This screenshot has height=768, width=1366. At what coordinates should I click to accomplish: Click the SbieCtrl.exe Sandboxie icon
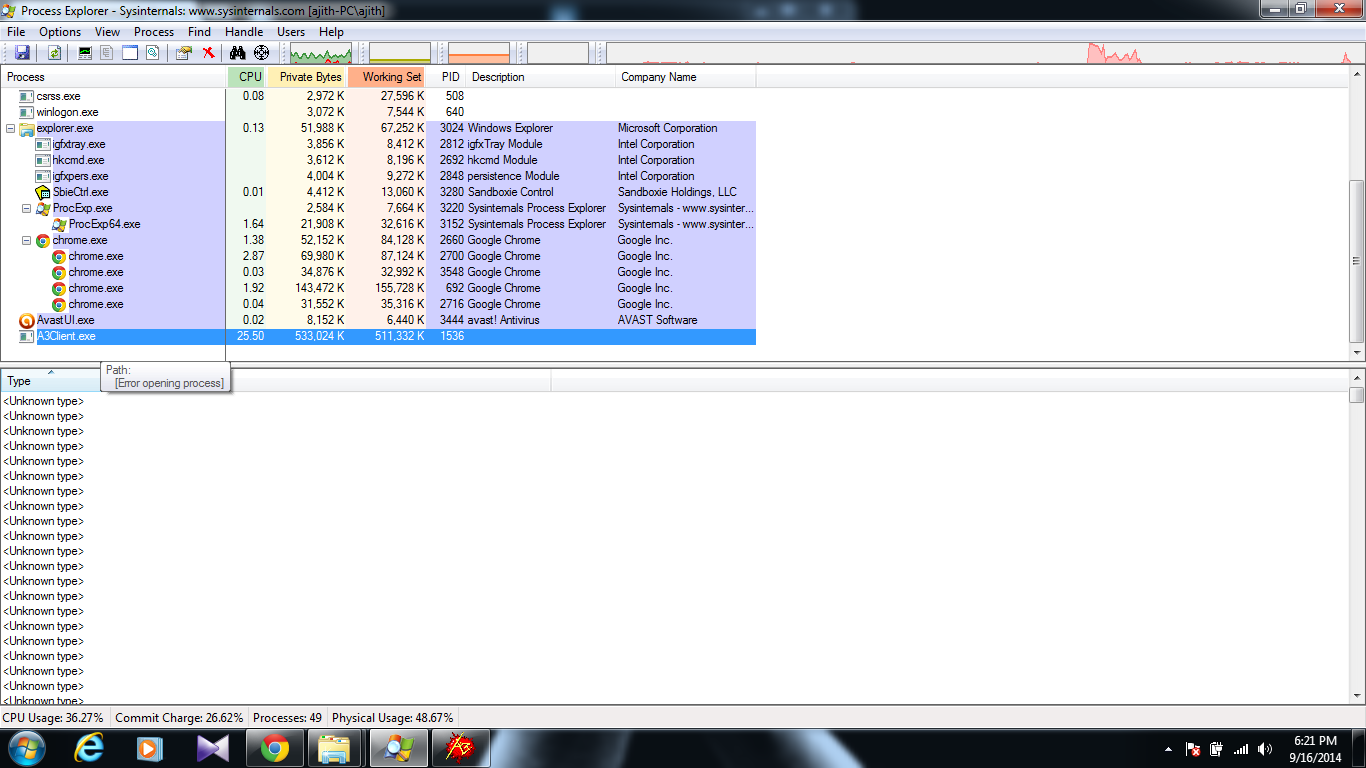pos(43,192)
